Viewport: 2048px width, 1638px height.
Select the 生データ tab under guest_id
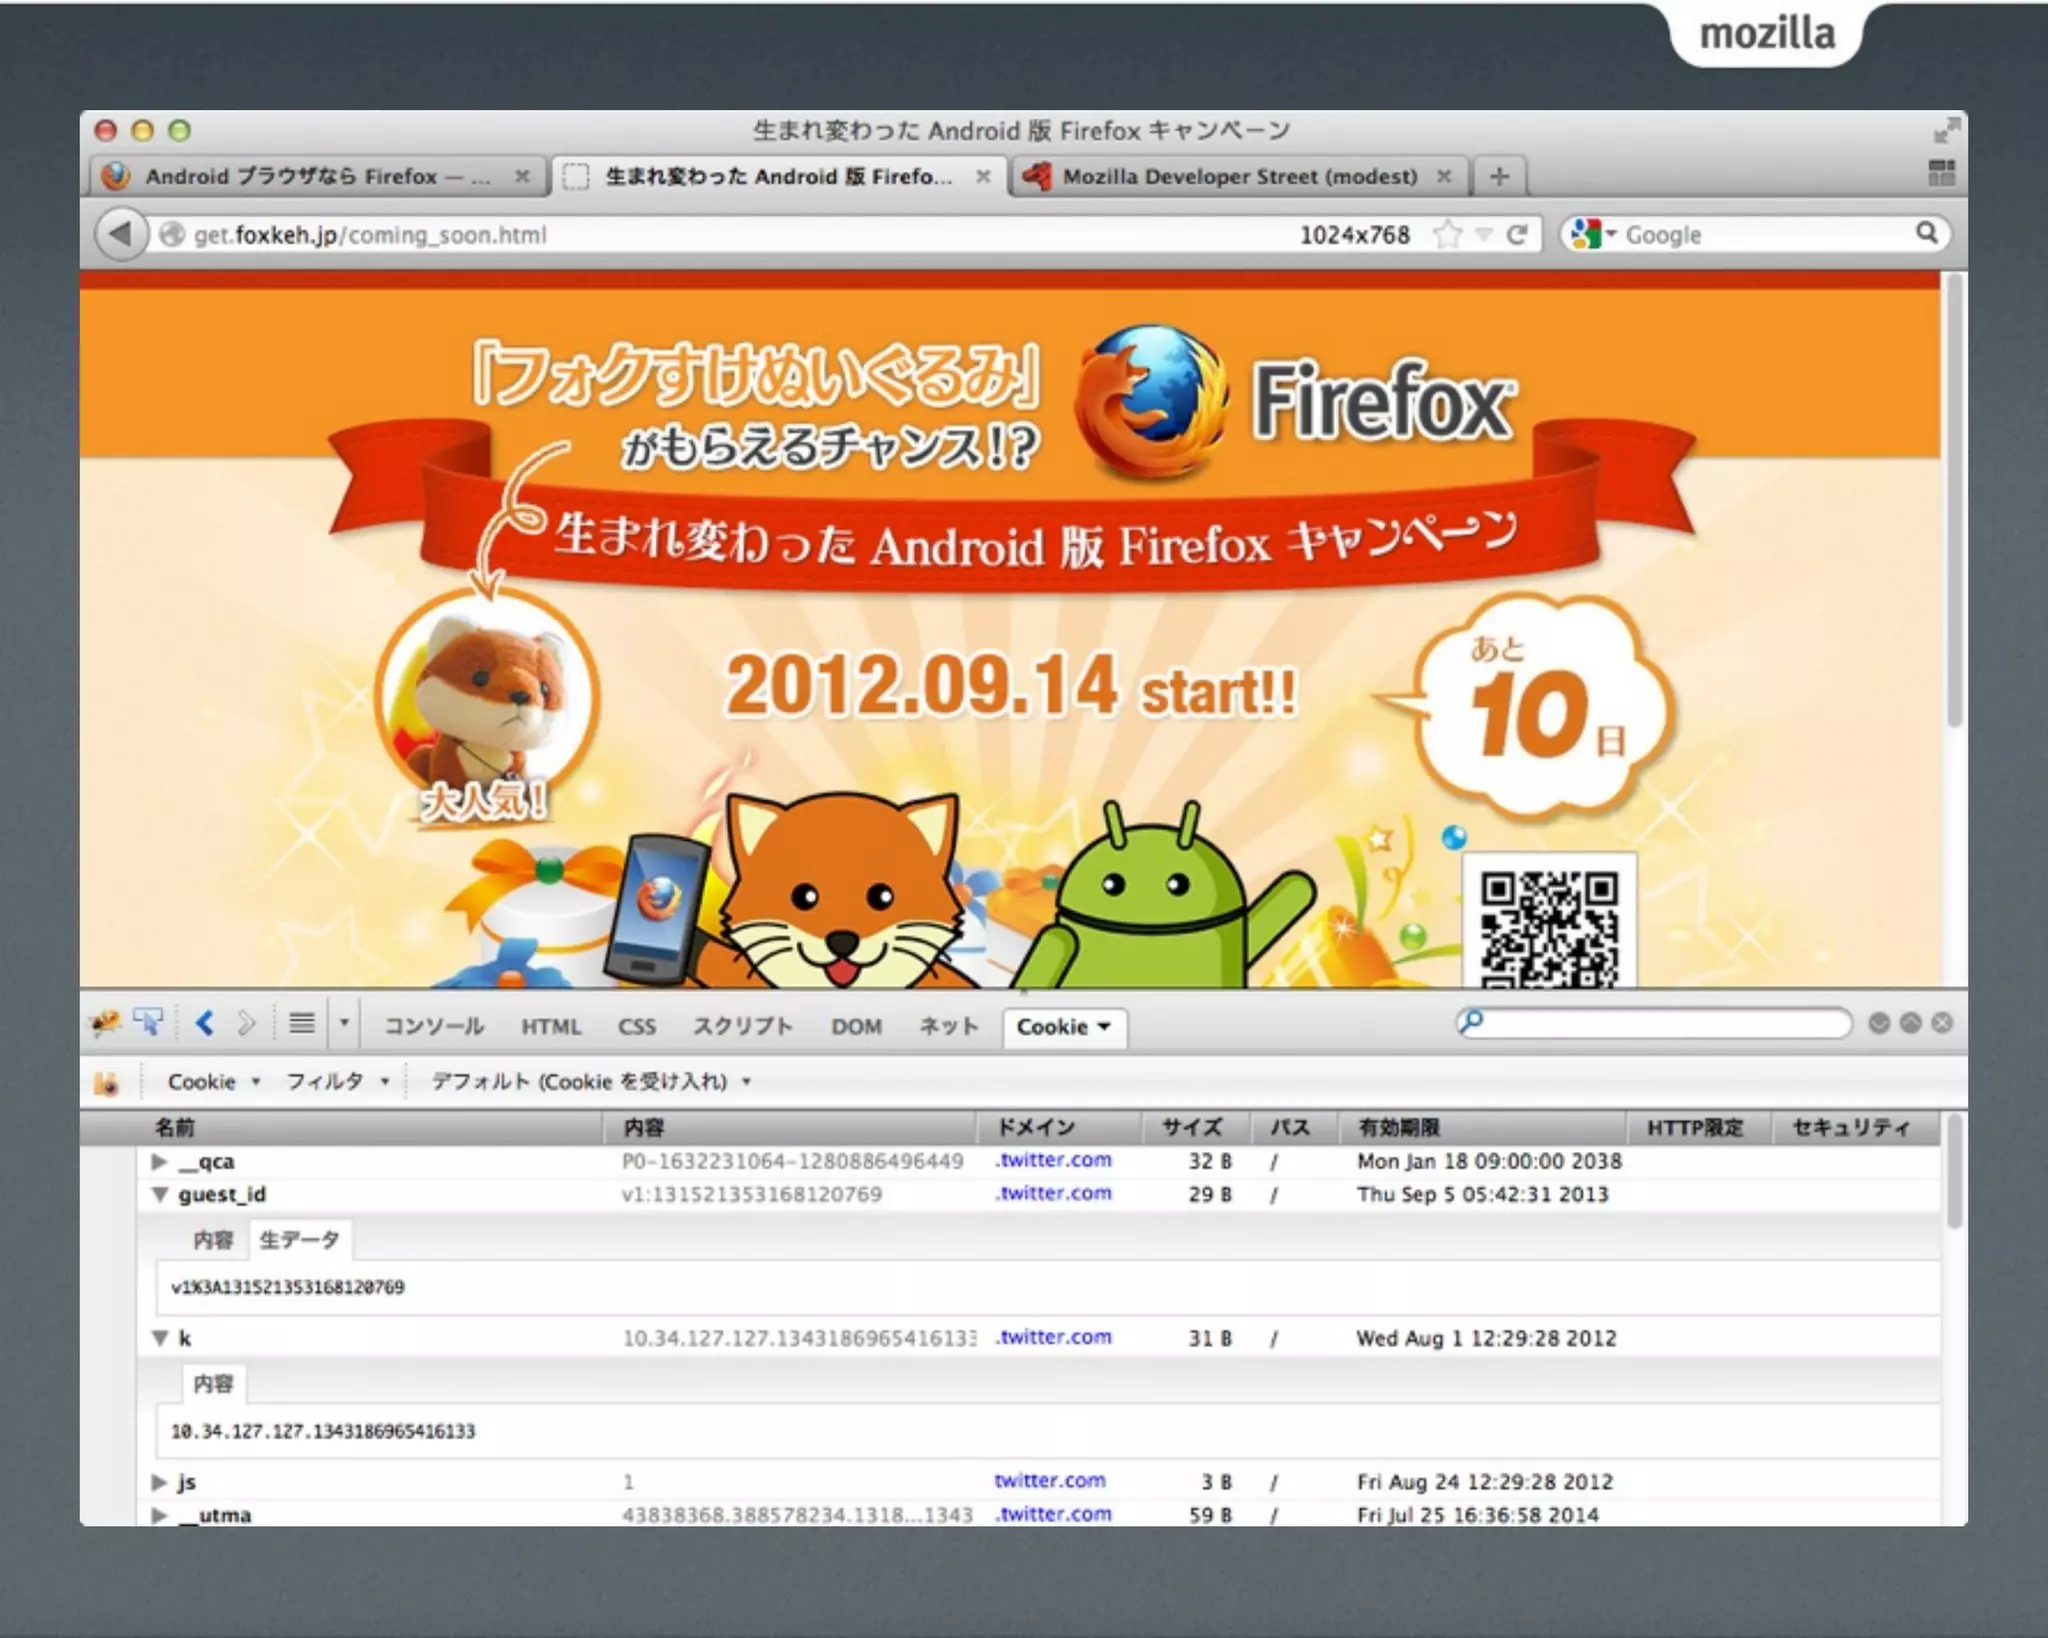tap(299, 1240)
